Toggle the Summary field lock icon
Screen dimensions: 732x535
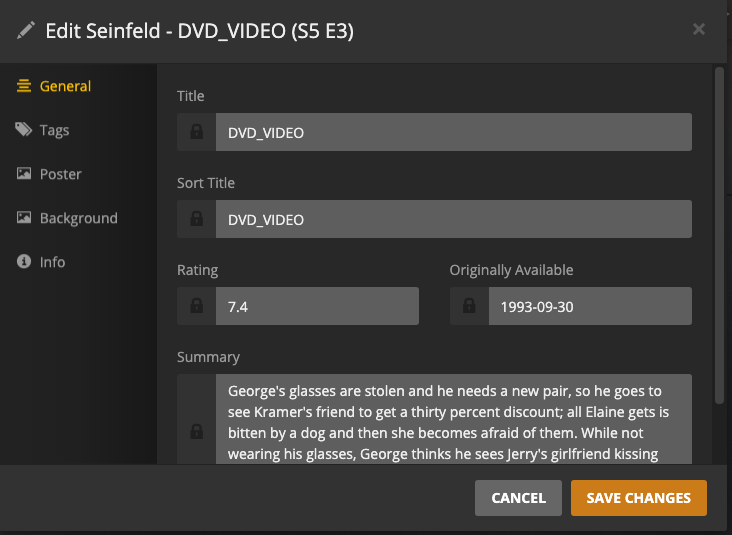197,431
